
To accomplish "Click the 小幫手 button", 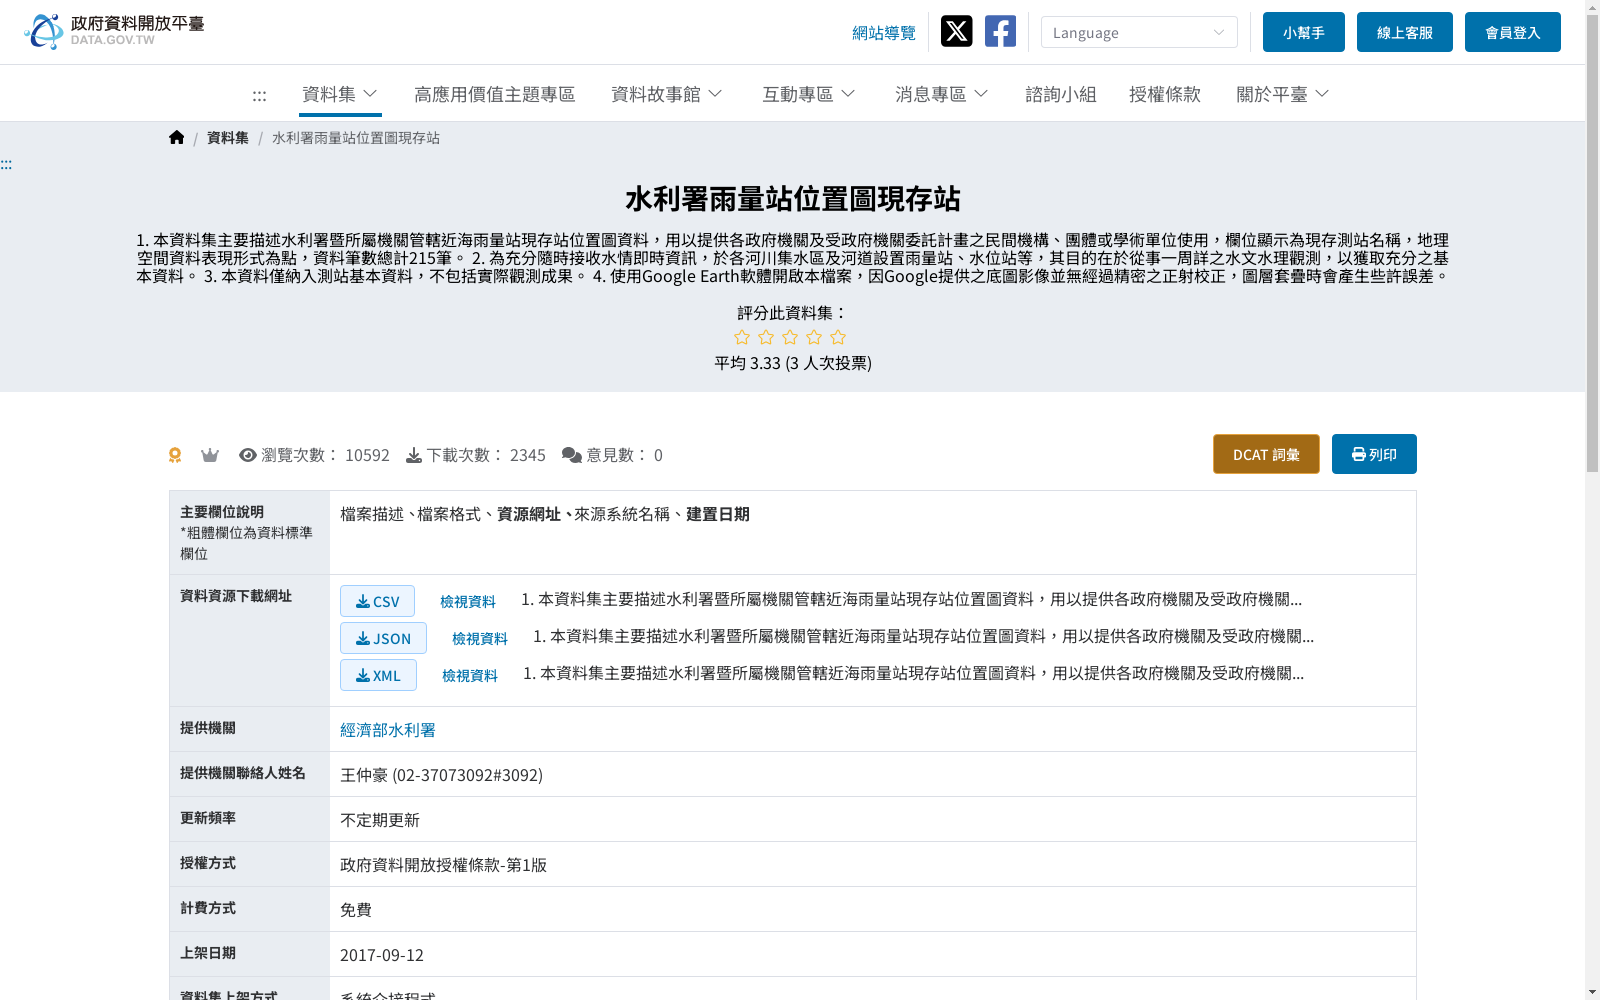I will pos(1304,32).
